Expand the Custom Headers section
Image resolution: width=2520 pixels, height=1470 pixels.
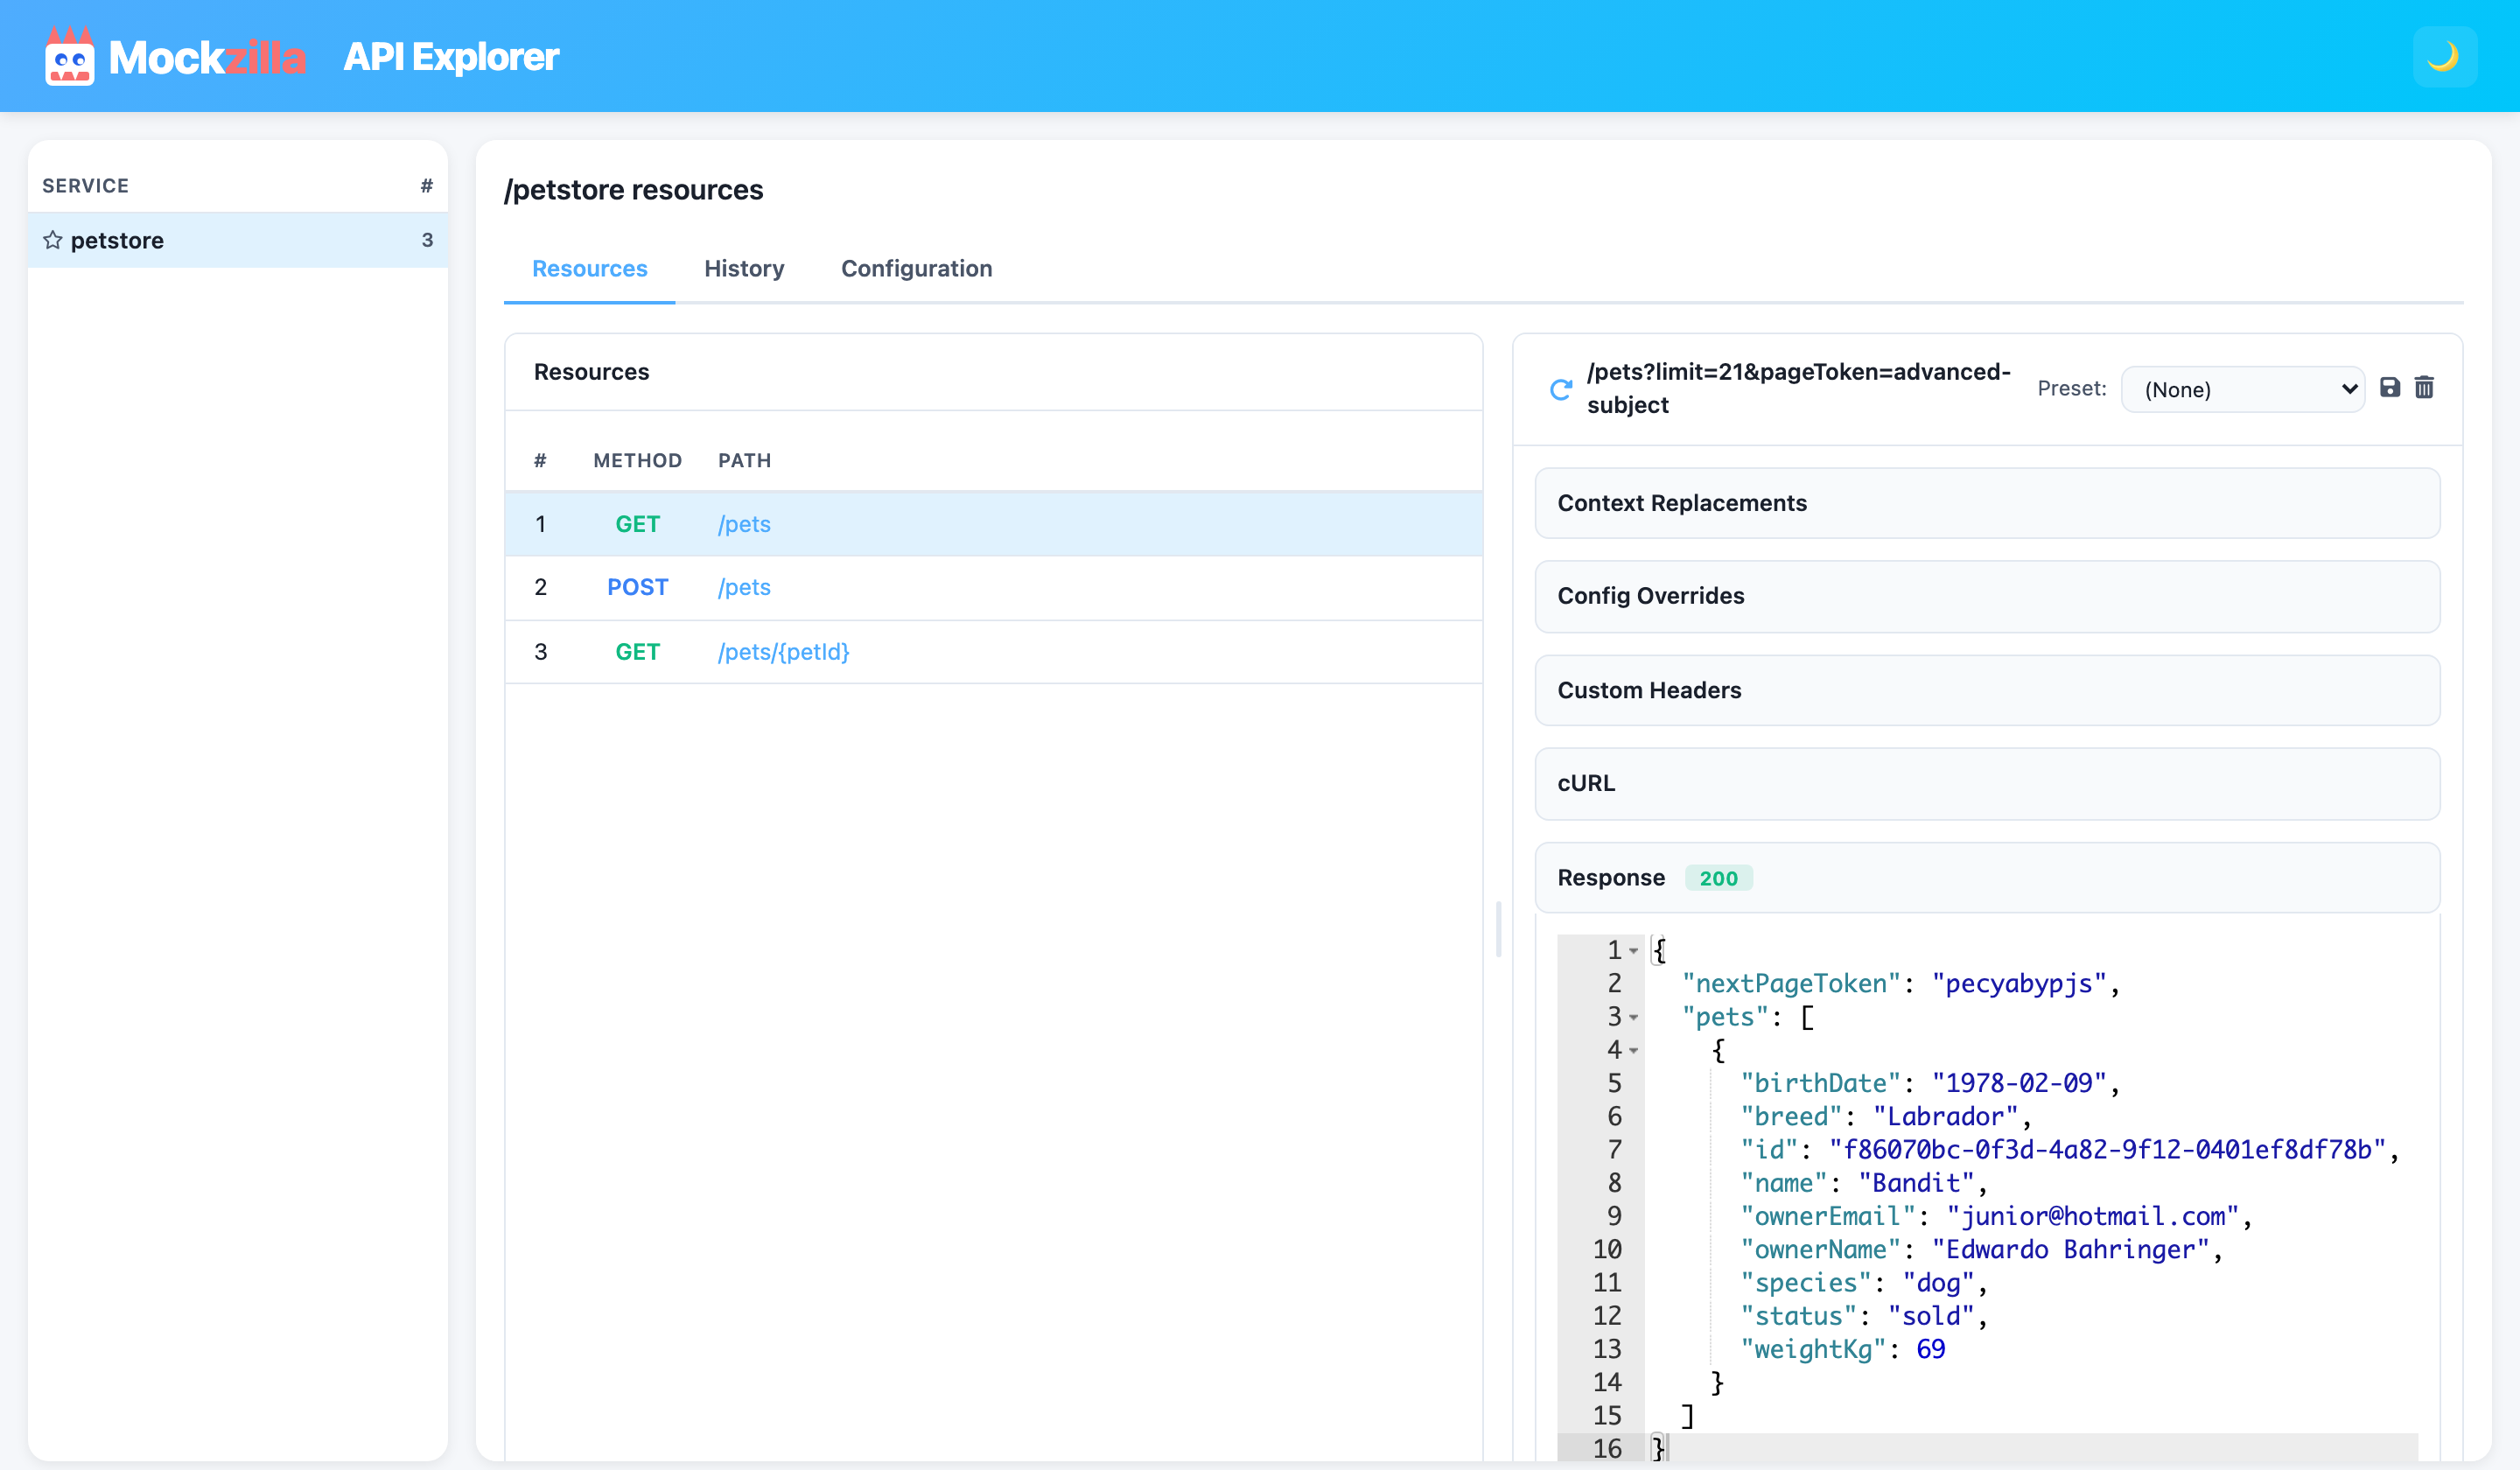click(x=1986, y=690)
